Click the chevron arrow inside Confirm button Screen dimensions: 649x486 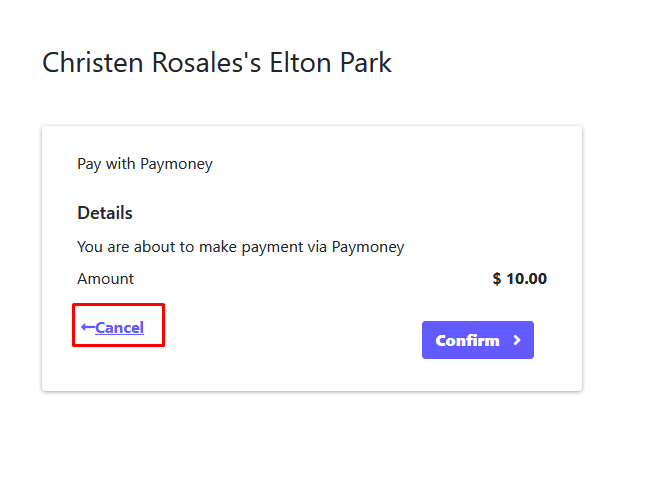coord(516,340)
